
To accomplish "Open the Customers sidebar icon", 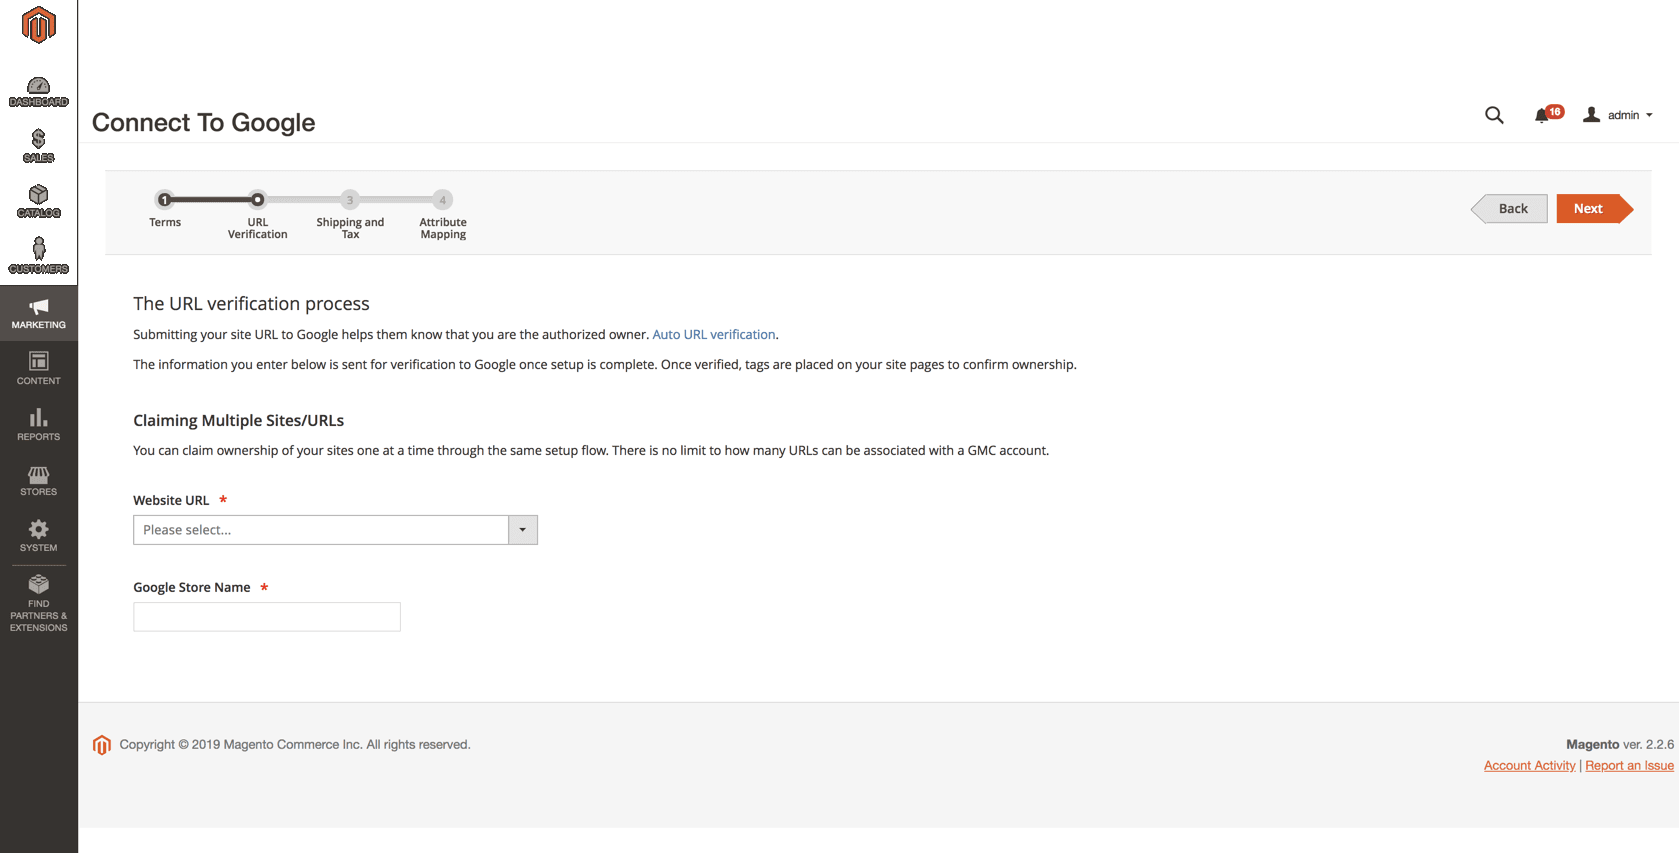I will [x=38, y=256].
